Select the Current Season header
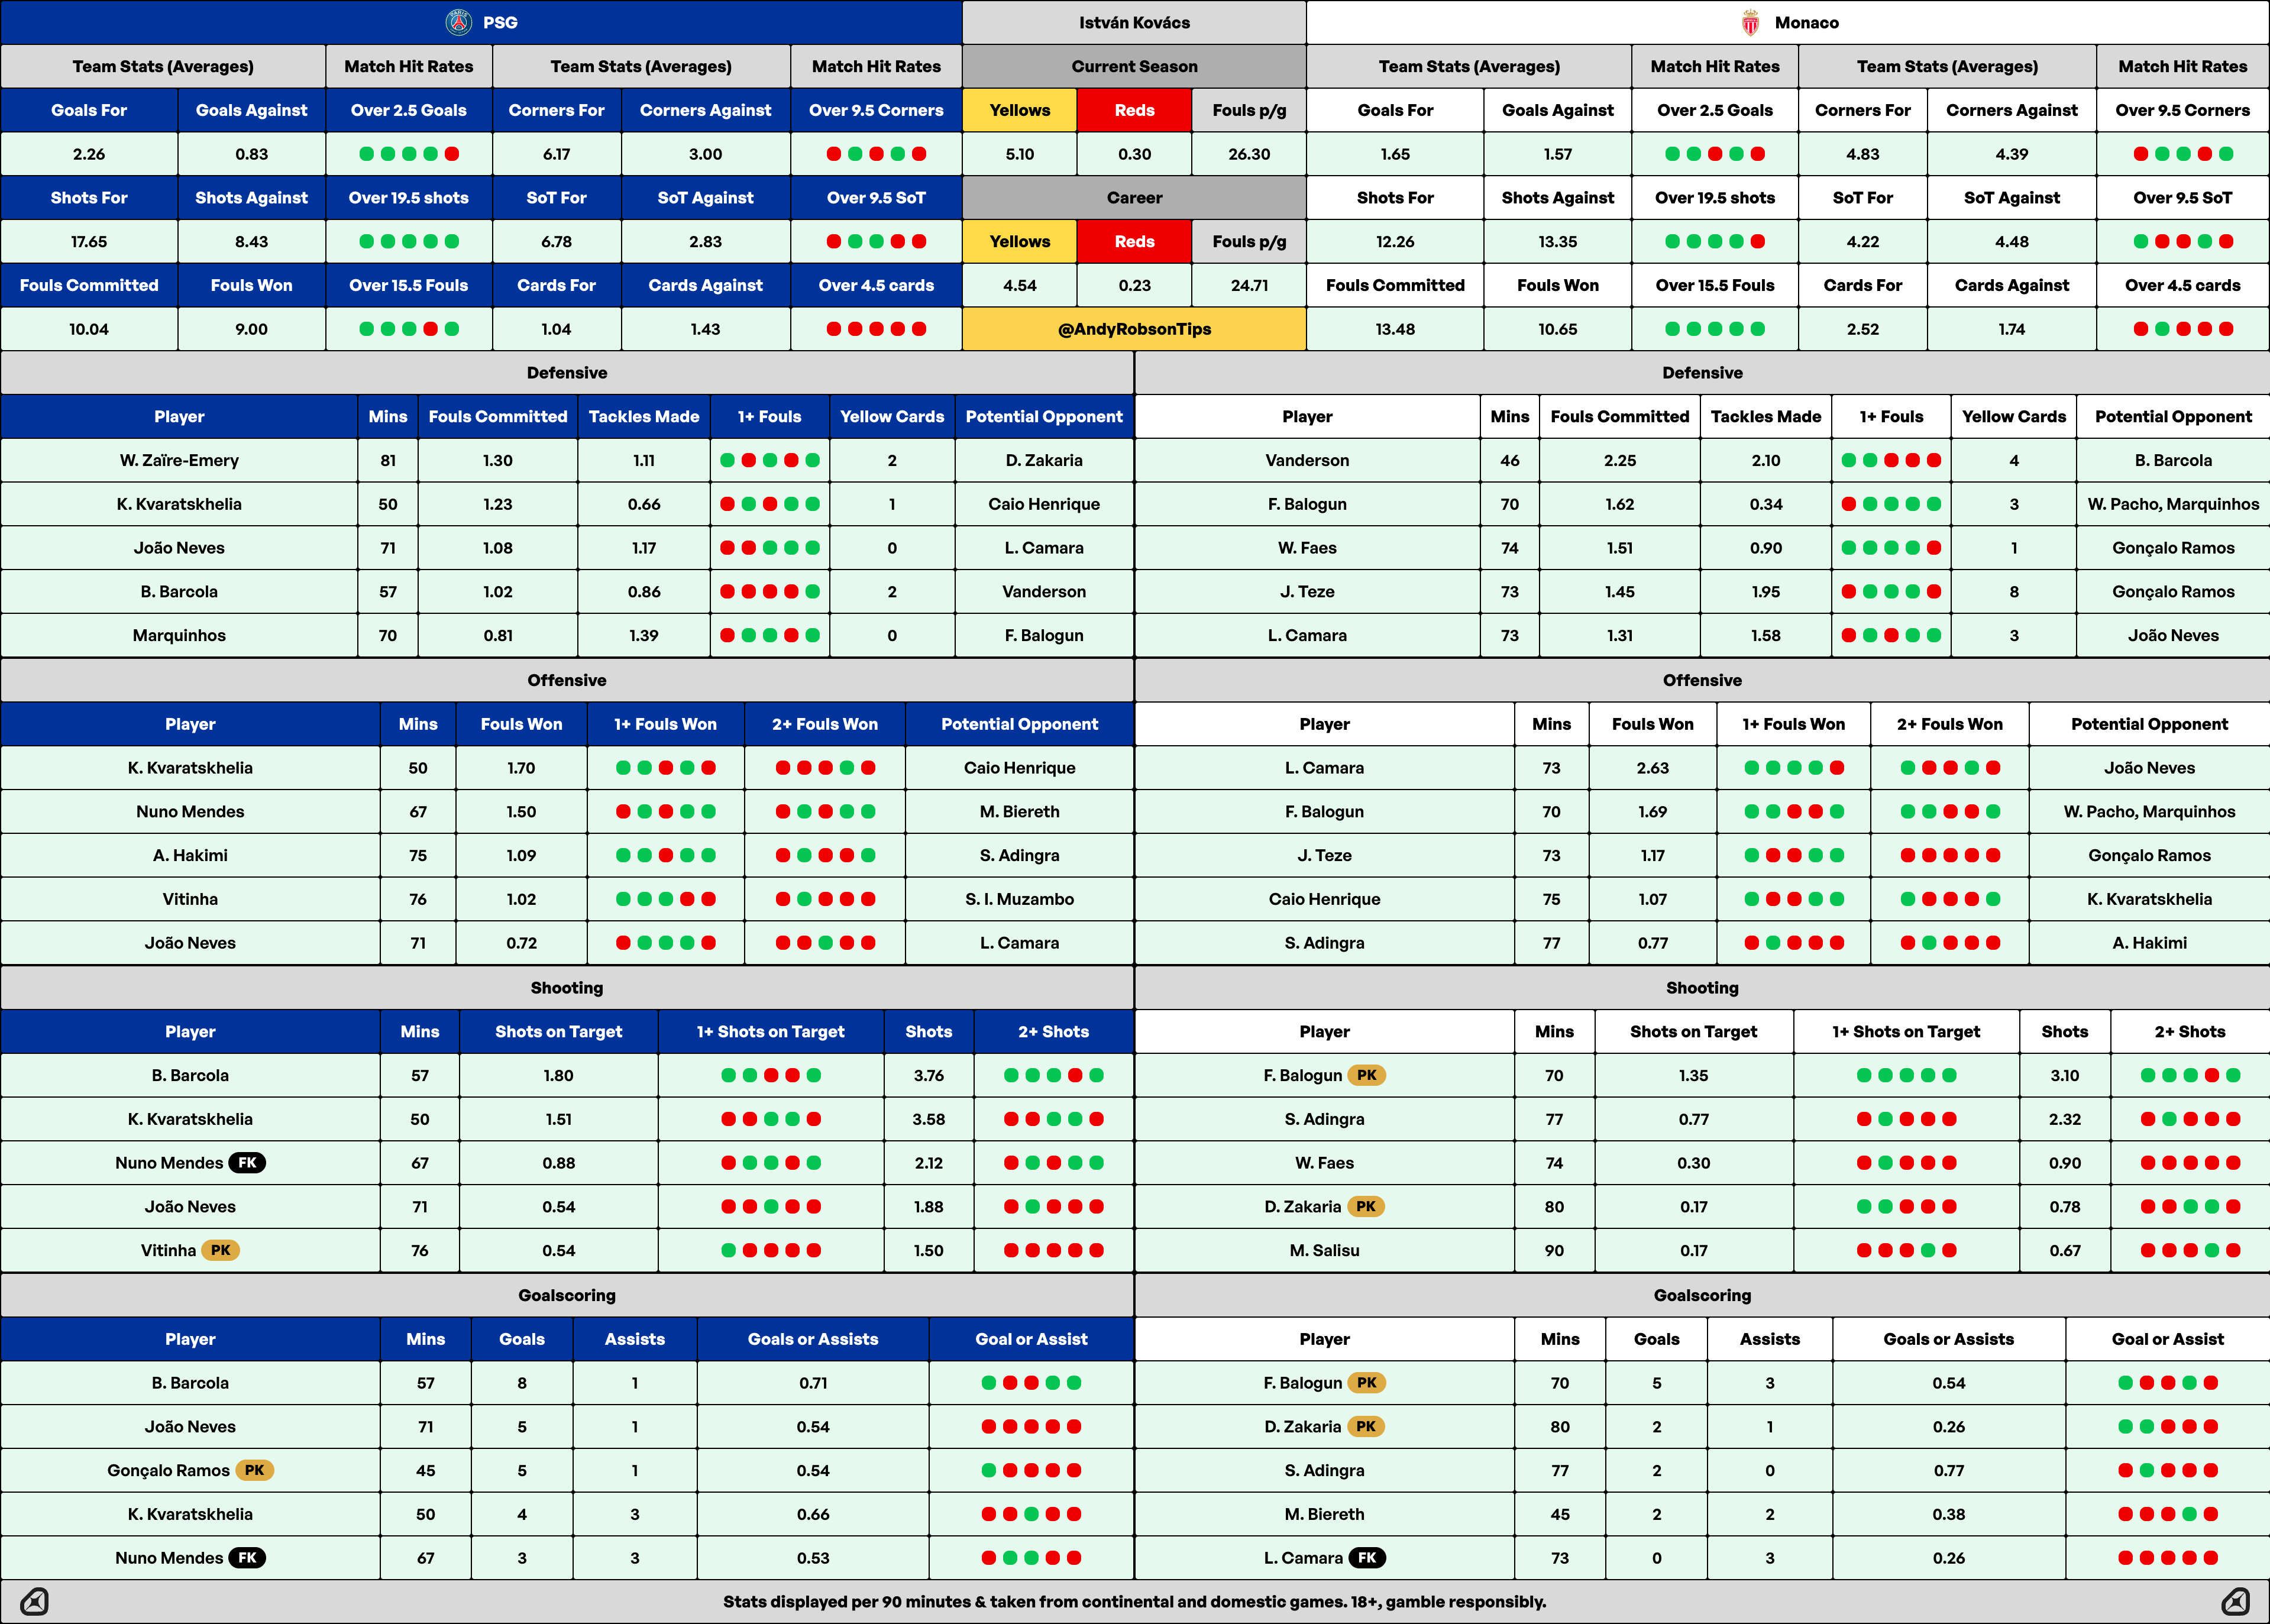Viewport: 2270px width, 1624px height. tap(1134, 66)
